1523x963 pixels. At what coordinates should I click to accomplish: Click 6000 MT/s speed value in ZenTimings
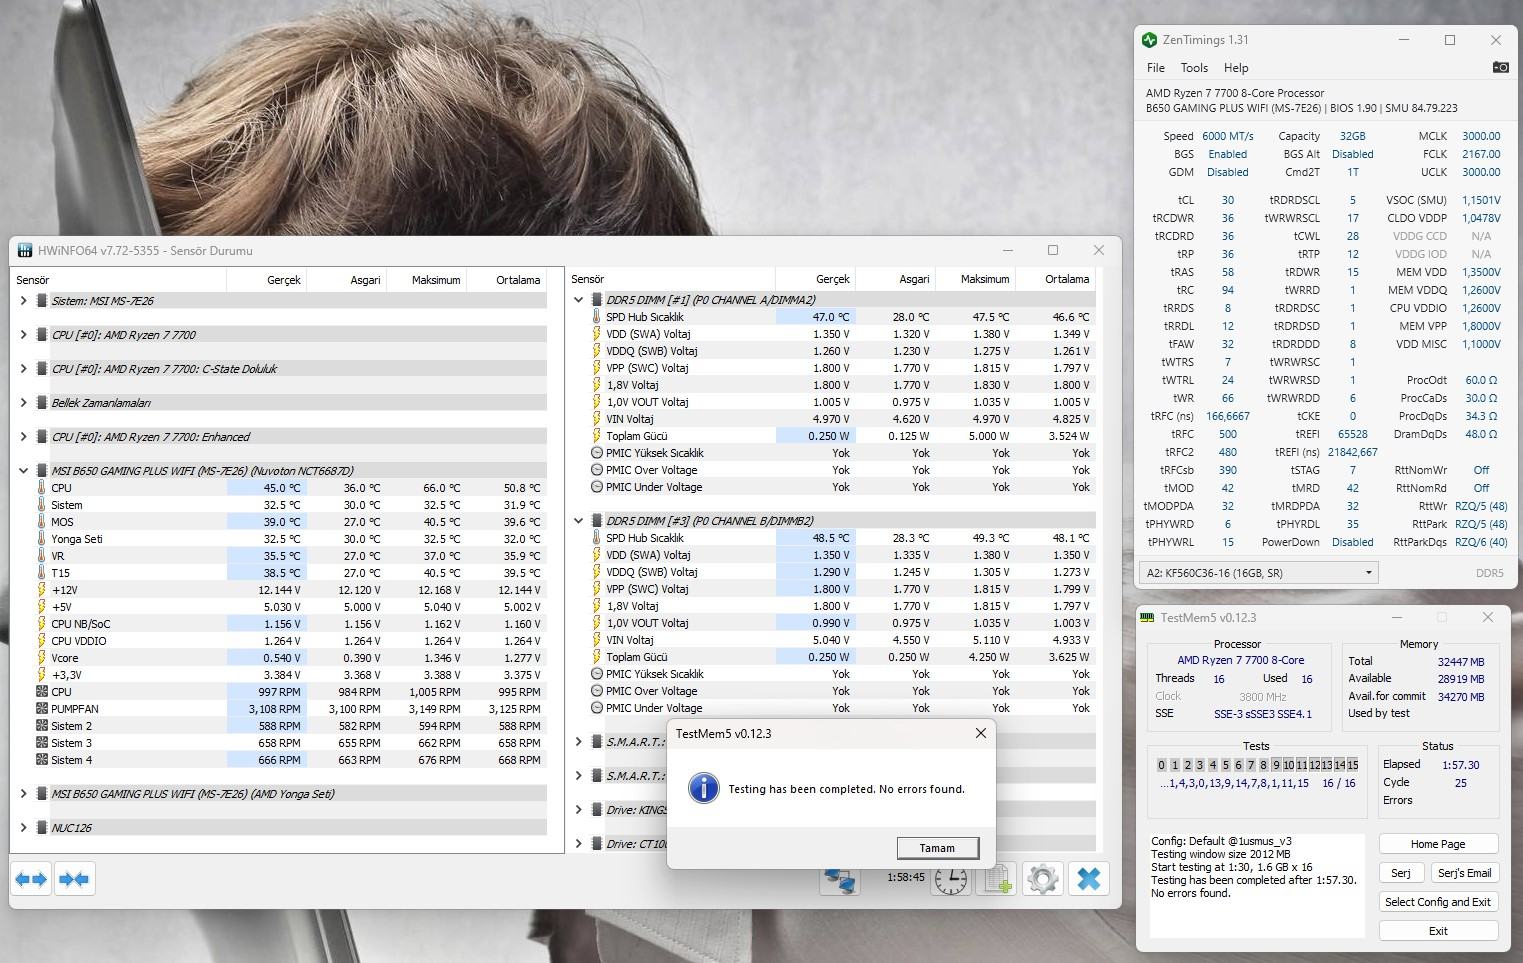tap(1227, 136)
